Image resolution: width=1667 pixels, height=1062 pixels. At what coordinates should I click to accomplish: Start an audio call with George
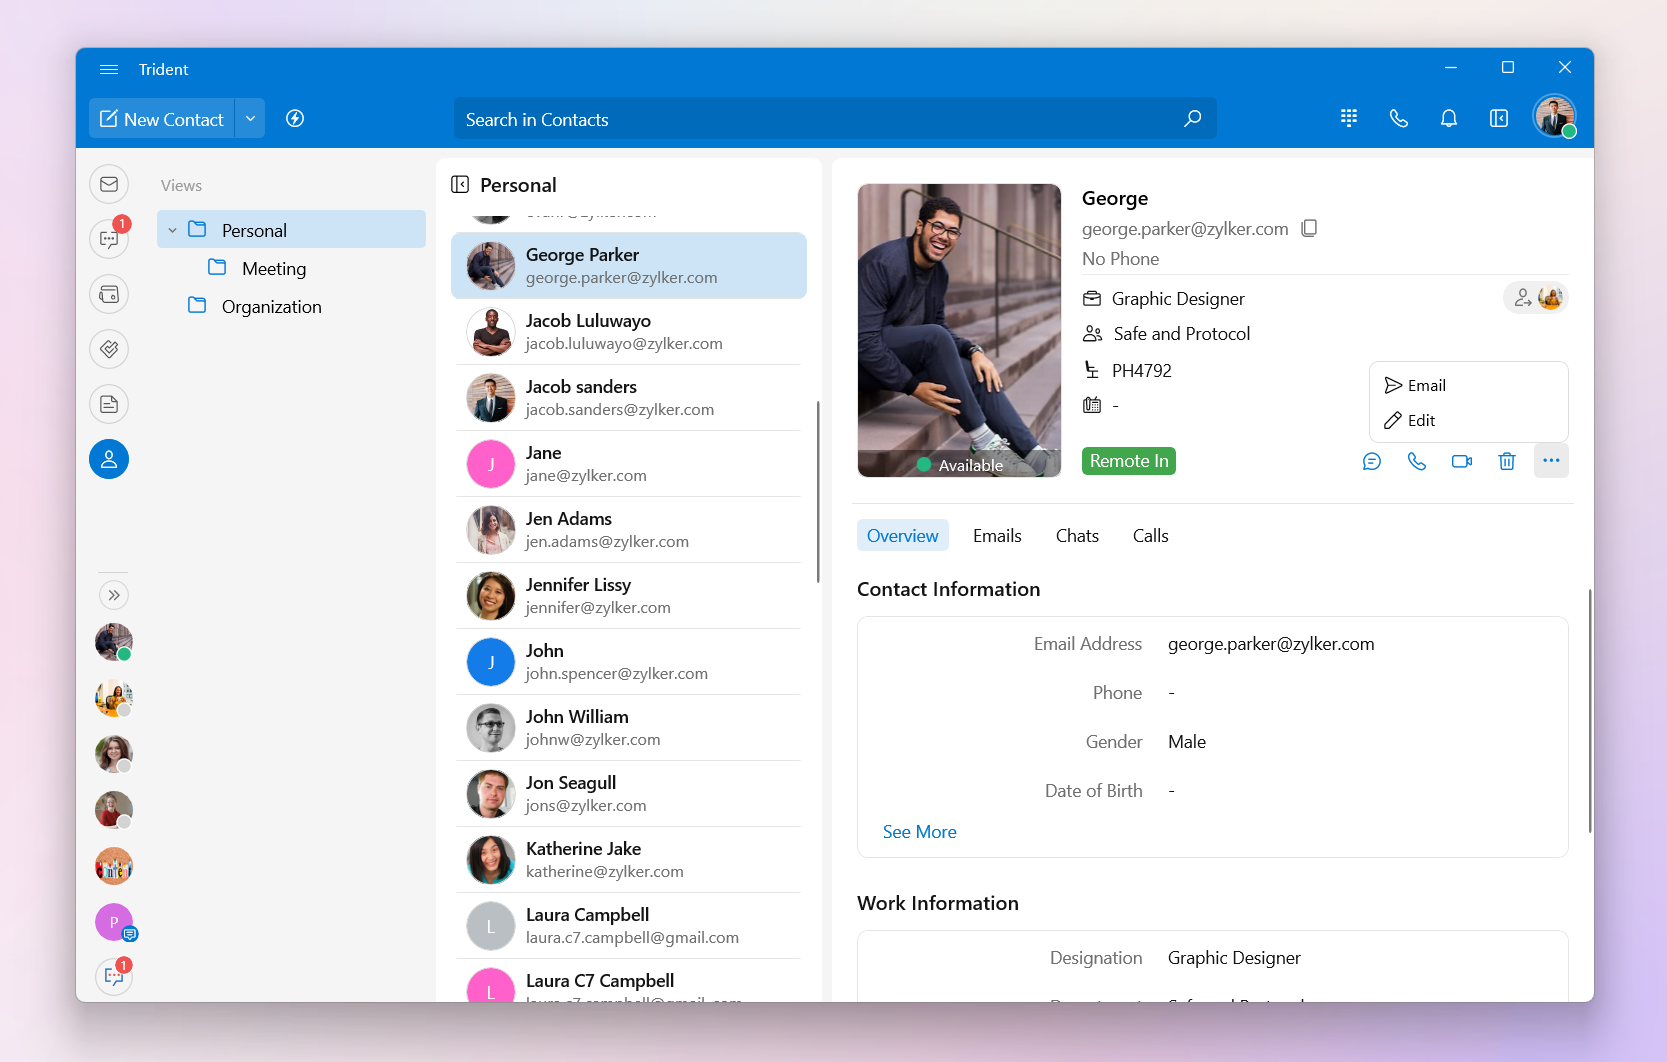[1417, 461]
